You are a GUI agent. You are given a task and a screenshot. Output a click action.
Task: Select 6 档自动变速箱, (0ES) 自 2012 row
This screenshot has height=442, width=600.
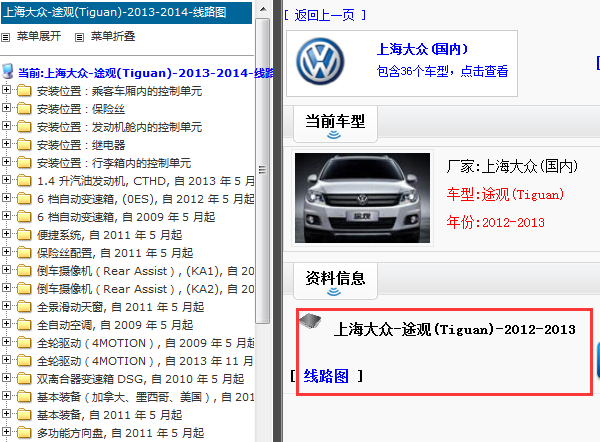tap(145, 199)
